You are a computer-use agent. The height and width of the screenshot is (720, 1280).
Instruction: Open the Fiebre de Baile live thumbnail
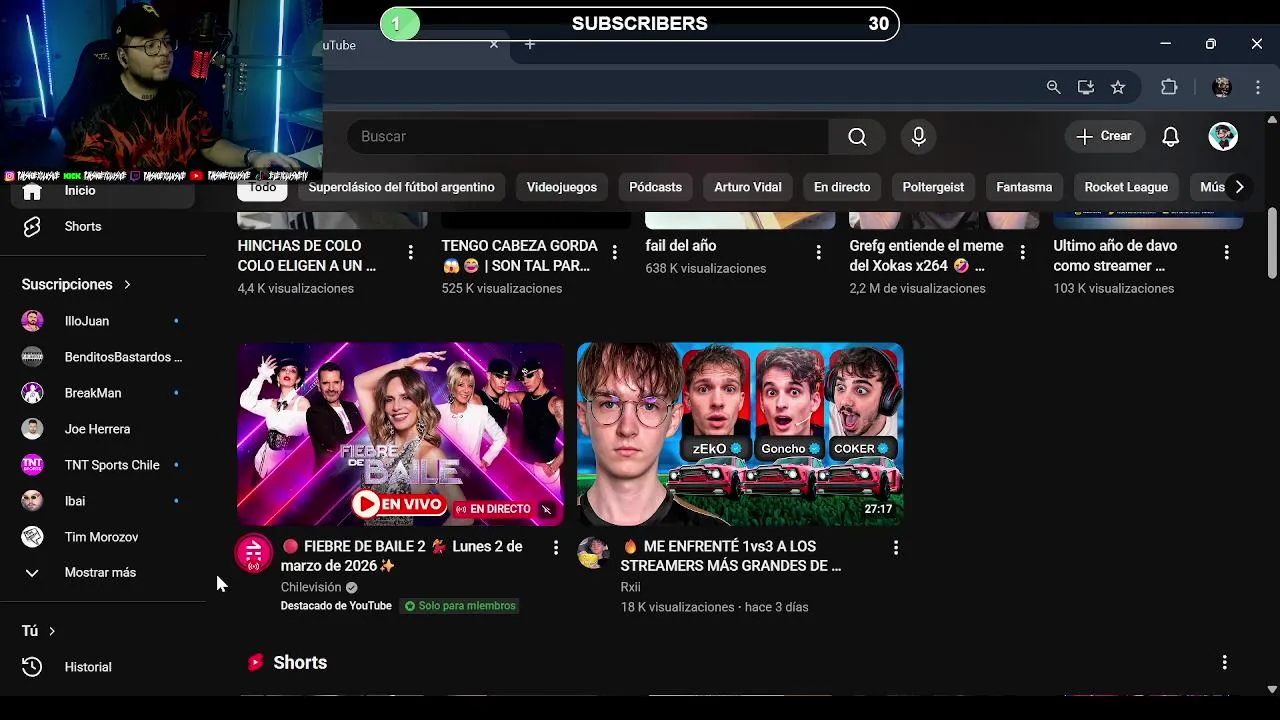coord(400,434)
